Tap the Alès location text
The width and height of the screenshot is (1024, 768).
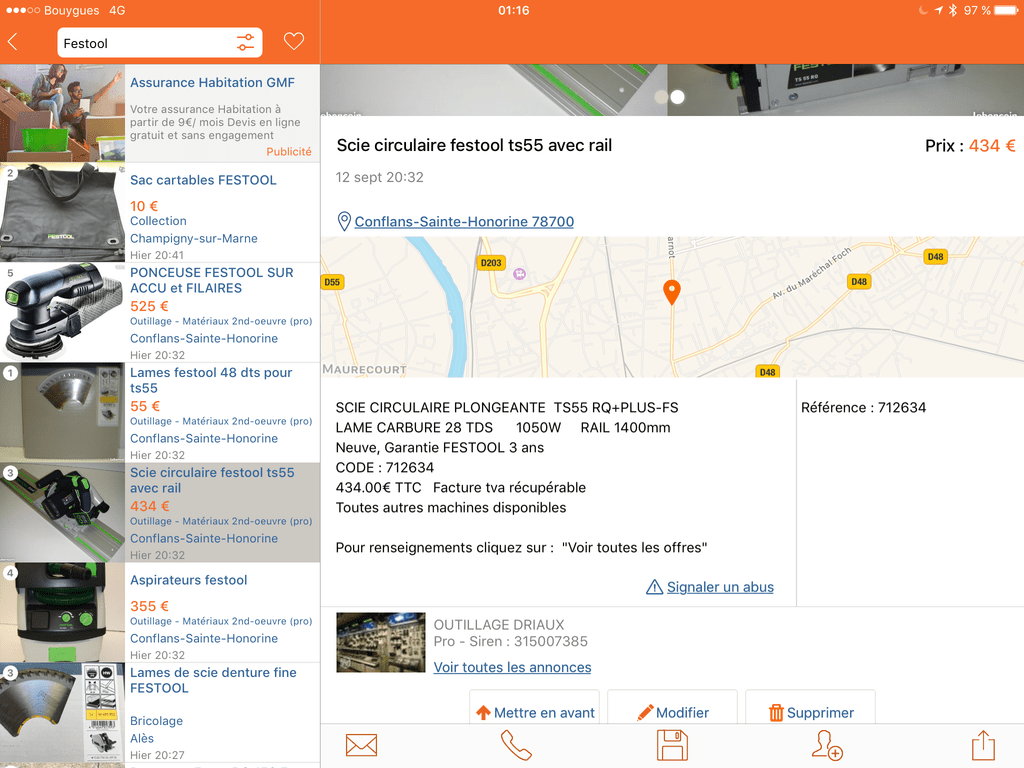[142, 738]
